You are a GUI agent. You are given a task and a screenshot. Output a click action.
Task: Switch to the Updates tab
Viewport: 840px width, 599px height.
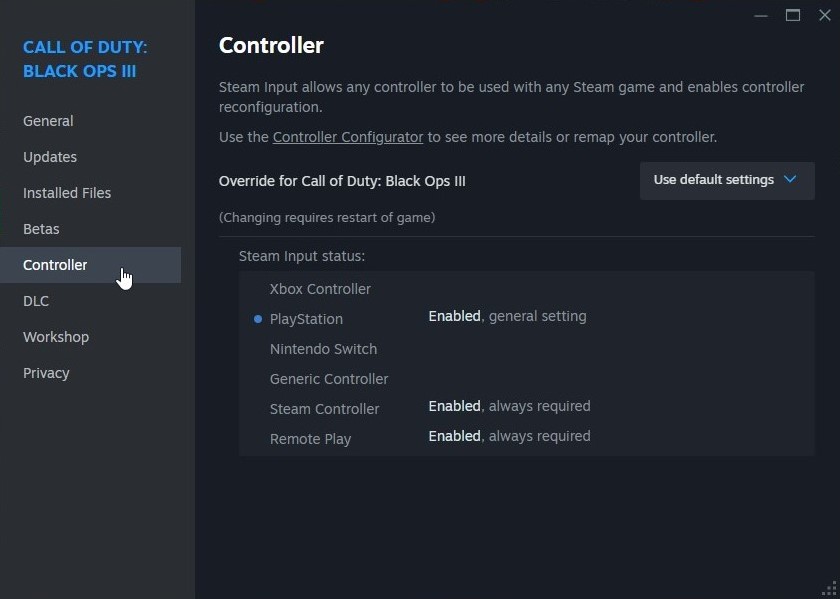coord(50,157)
